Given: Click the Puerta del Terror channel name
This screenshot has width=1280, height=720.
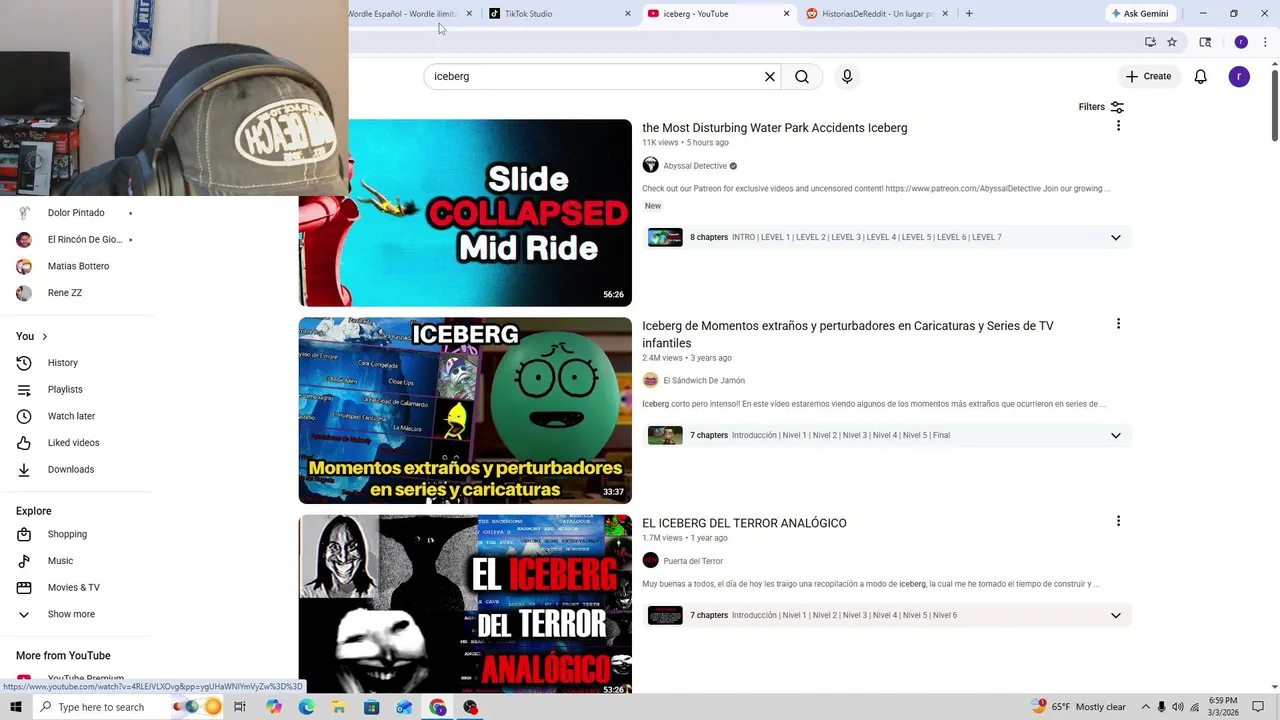Looking at the screenshot, I should point(693,561).
